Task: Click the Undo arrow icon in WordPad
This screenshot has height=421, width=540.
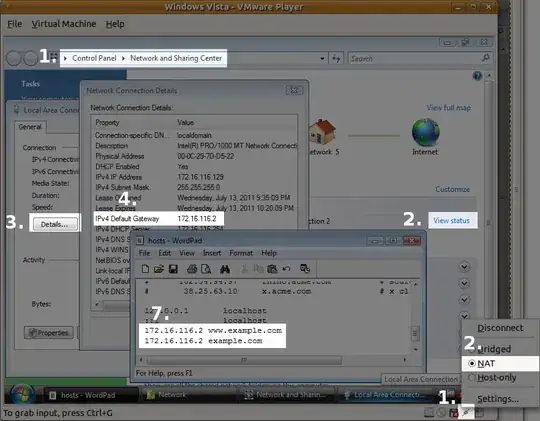Action: [x=286, y=269]
